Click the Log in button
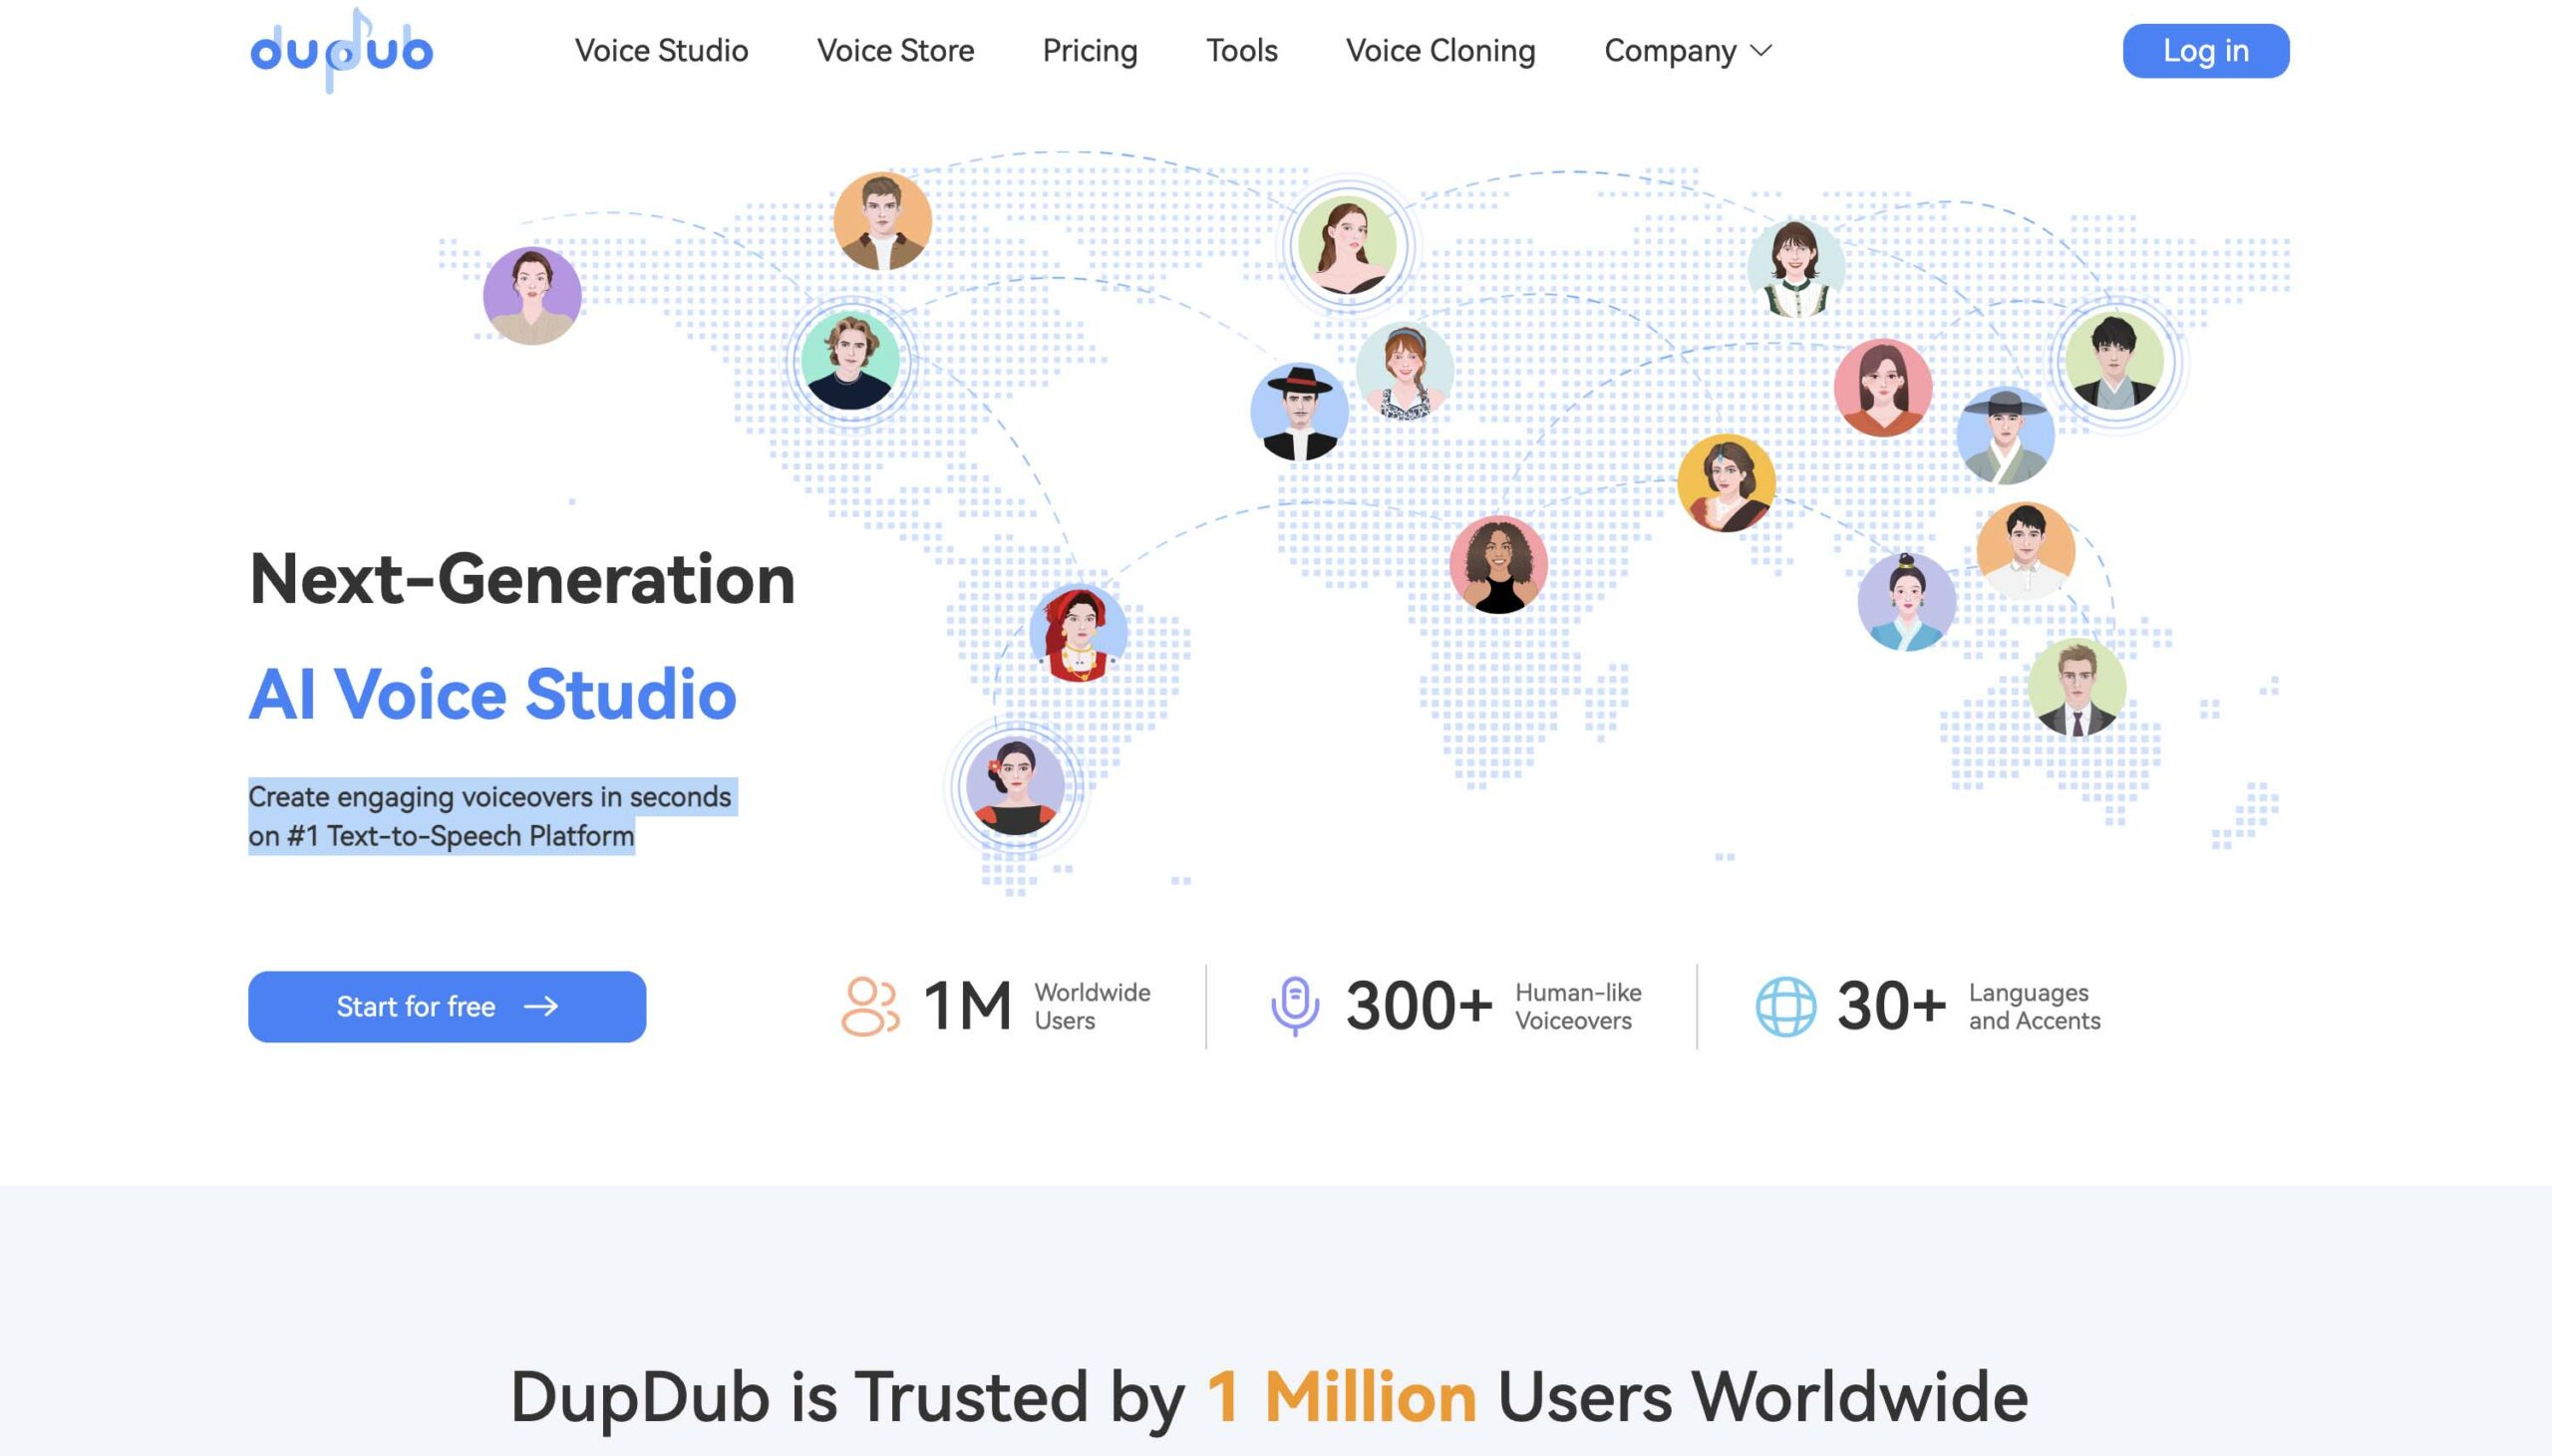 click(x=2205, y=50)
